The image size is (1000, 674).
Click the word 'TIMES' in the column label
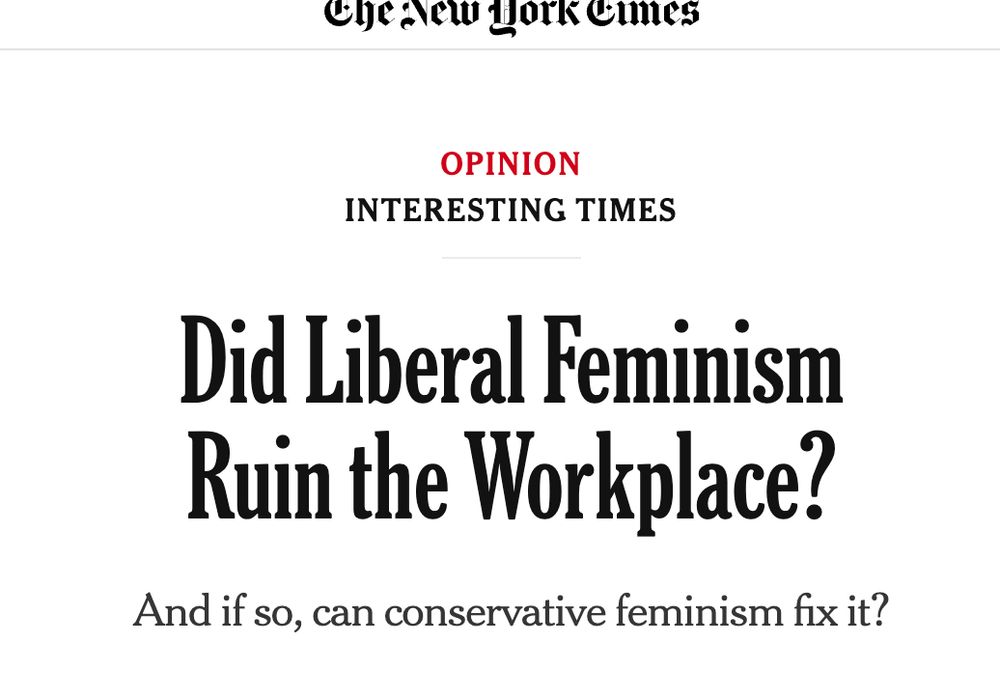tap(624, 210)
